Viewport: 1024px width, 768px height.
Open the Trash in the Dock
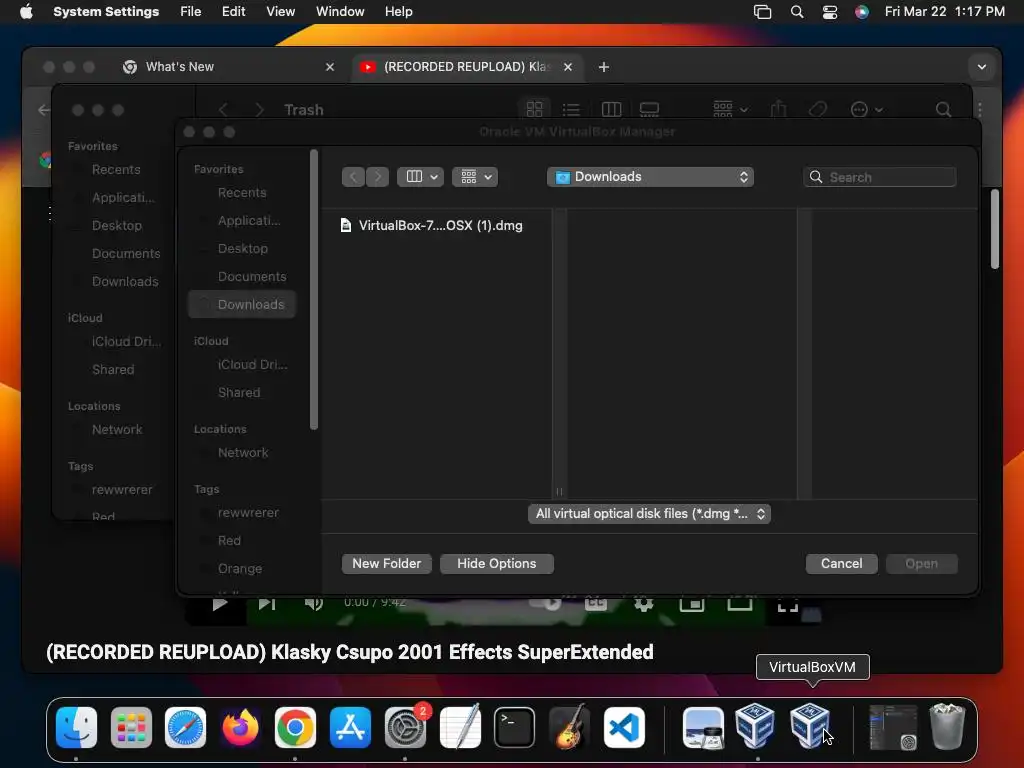[x=948, y=726]
